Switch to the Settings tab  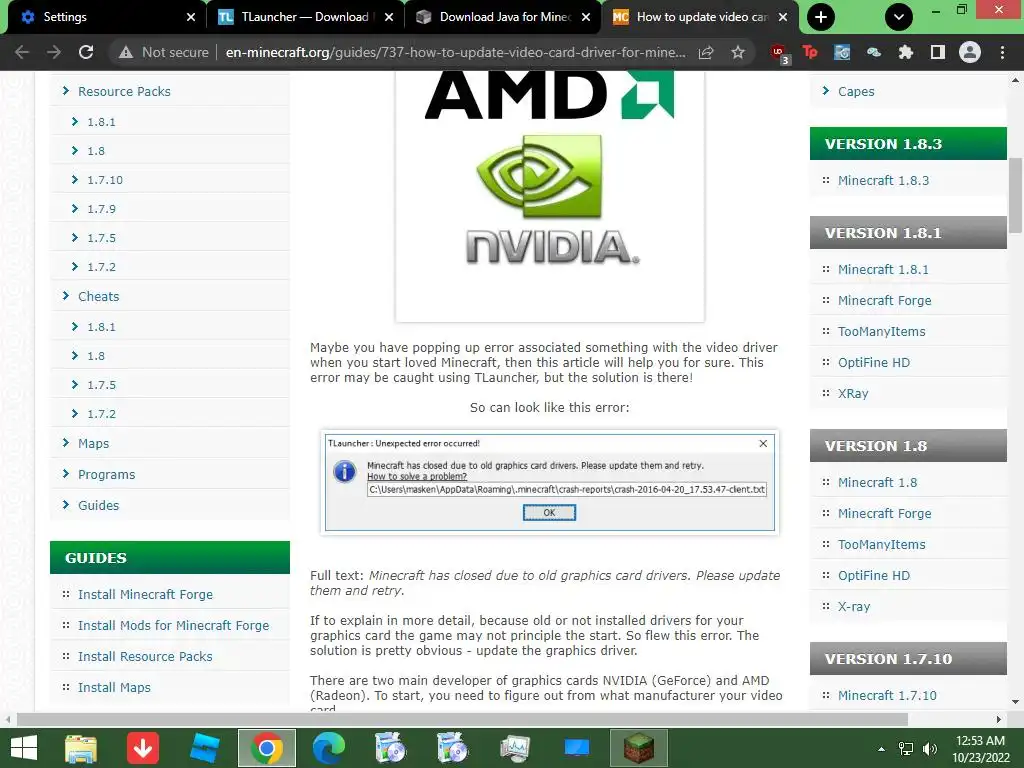pos(104,17)
